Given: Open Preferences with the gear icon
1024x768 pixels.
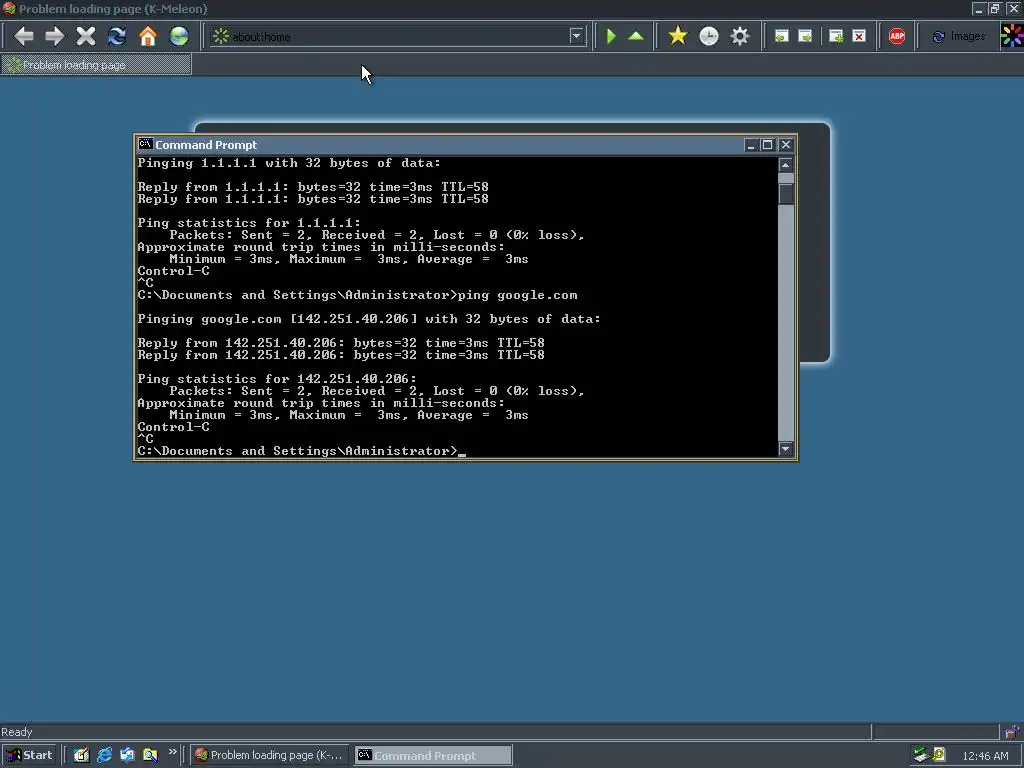Looking at the screenshot, I should [x=740, y=36].
